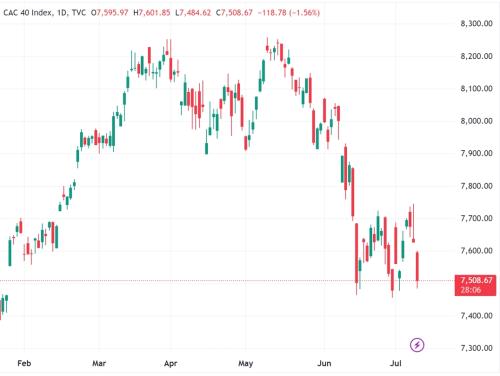This screenshot has width=500, height=376.
Task: Click the 8,300.00 price axis label
Action: click(x=476, y=23)
